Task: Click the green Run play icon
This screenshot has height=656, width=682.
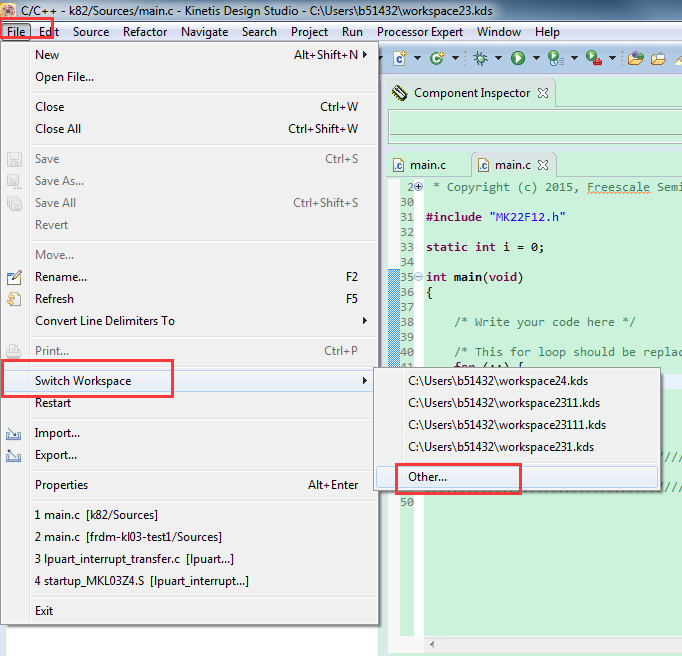Action: (518, 58)
